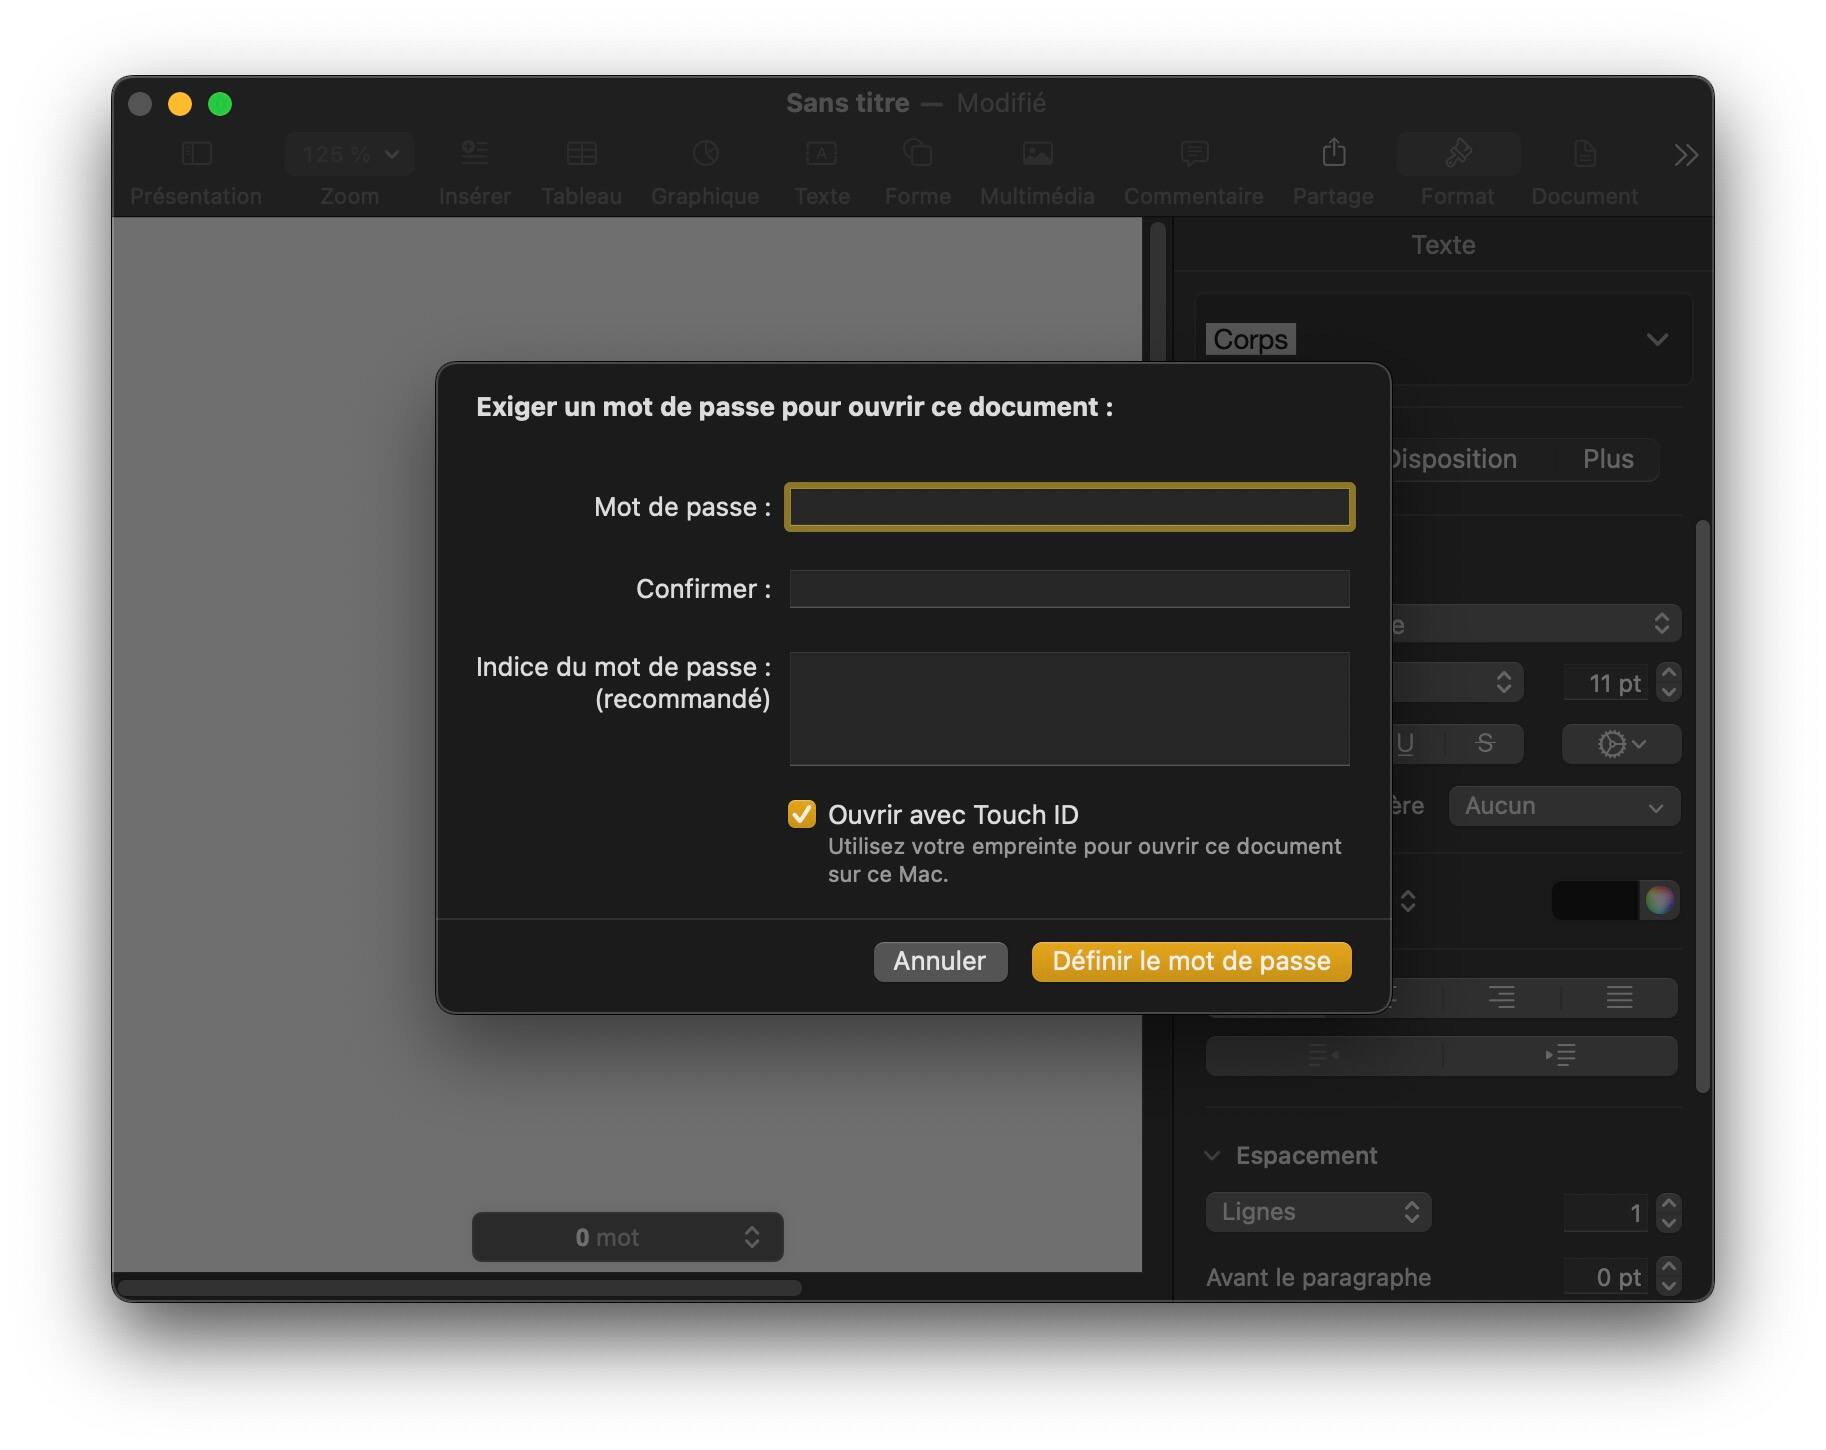Enable strikethrough formatting in the Texte panel
This screenshot has width=1826, height=1450.
[x=1484, y=744]
